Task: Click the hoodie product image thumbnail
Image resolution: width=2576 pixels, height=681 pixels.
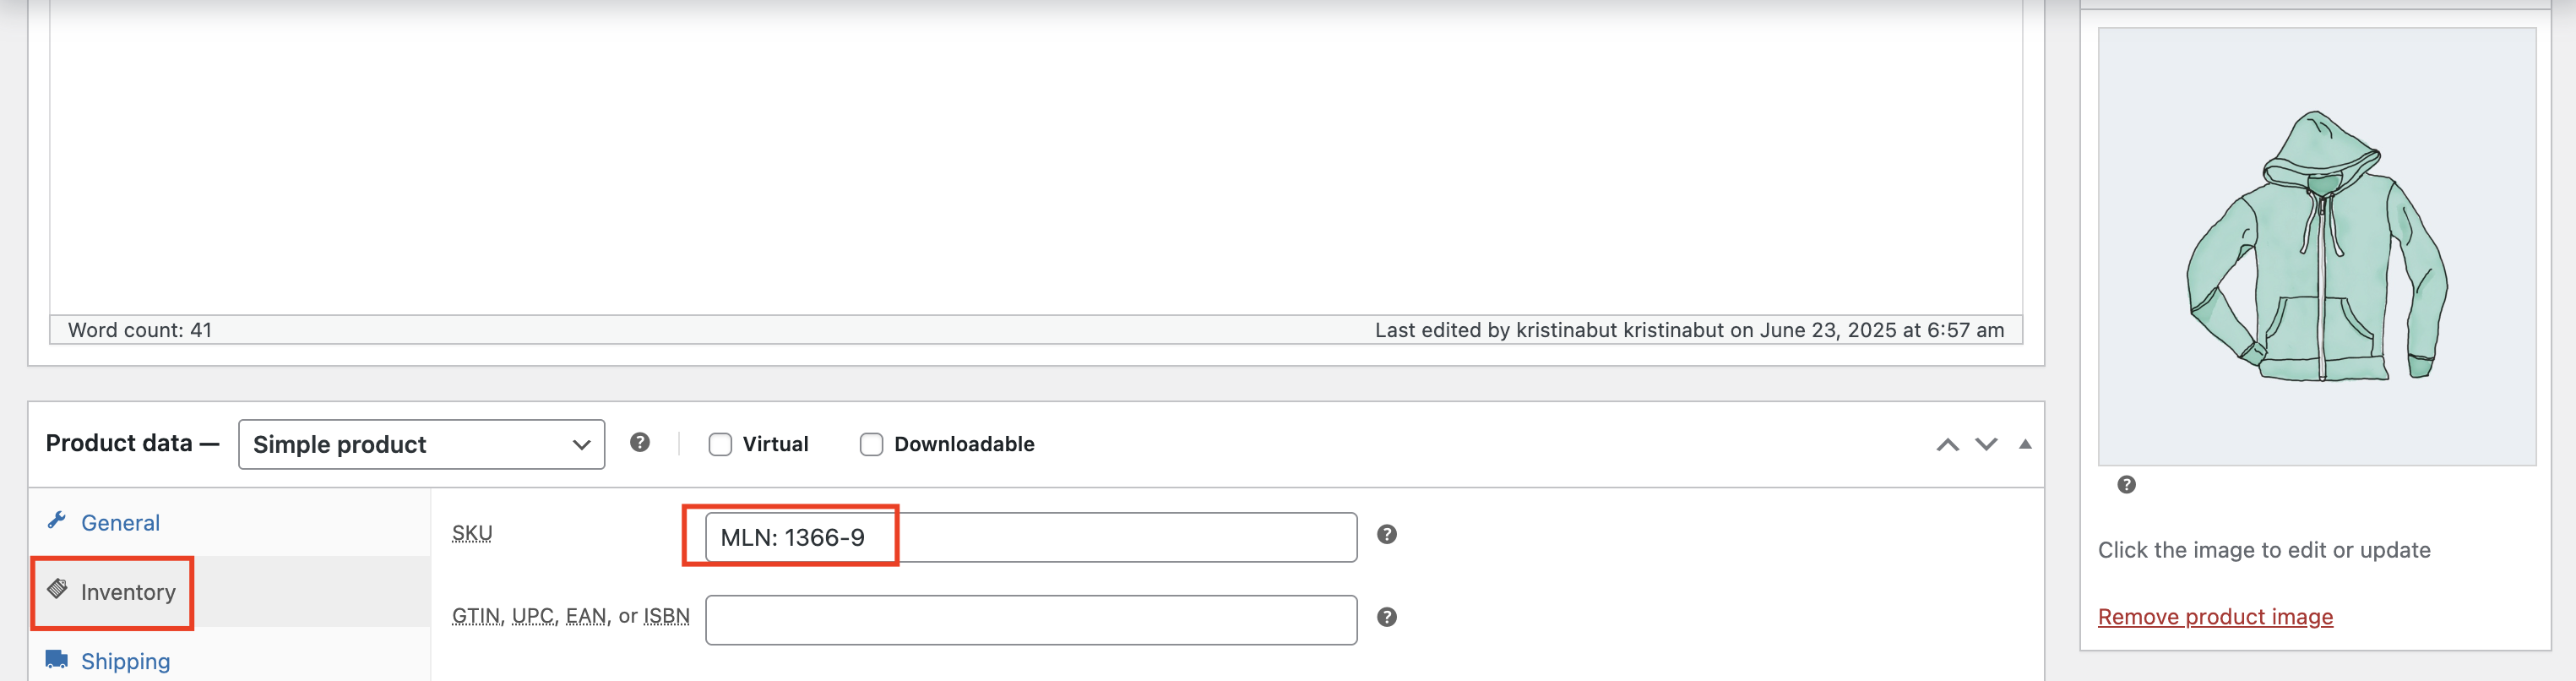Action: 2317,247
